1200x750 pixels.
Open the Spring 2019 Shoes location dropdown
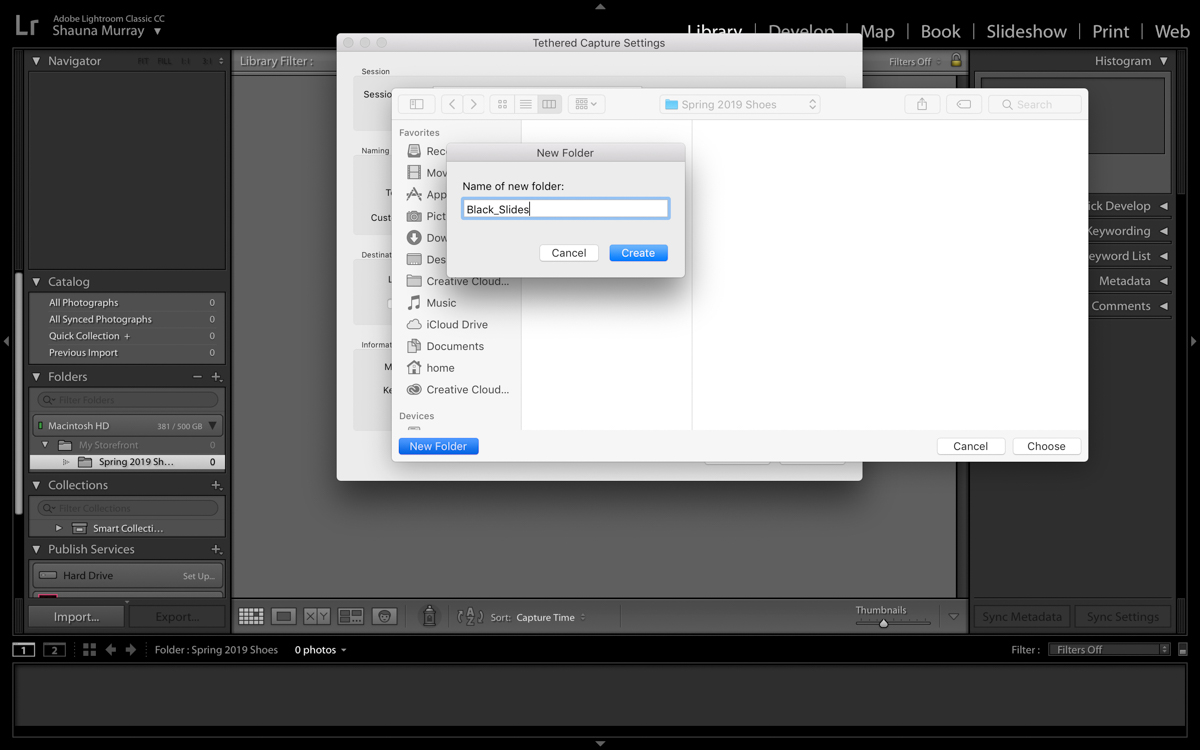740,104
